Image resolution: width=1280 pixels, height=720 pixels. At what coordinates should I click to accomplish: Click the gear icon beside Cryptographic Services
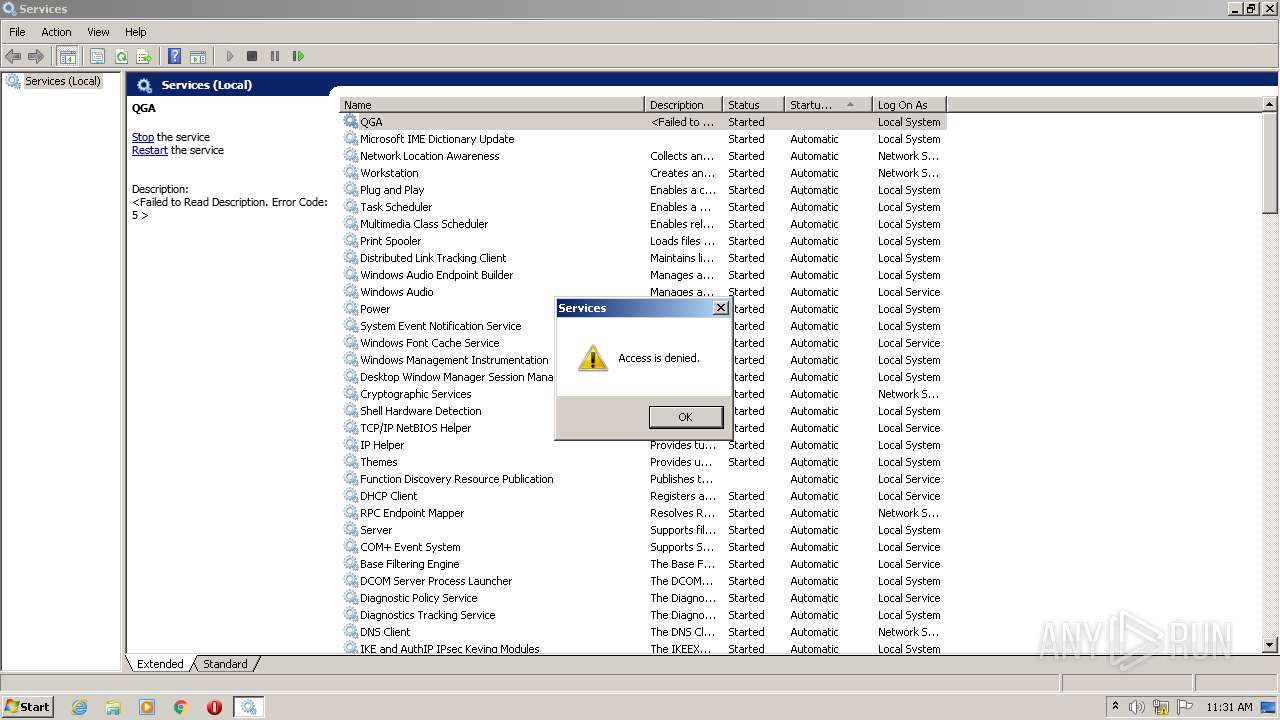(351, 394)
